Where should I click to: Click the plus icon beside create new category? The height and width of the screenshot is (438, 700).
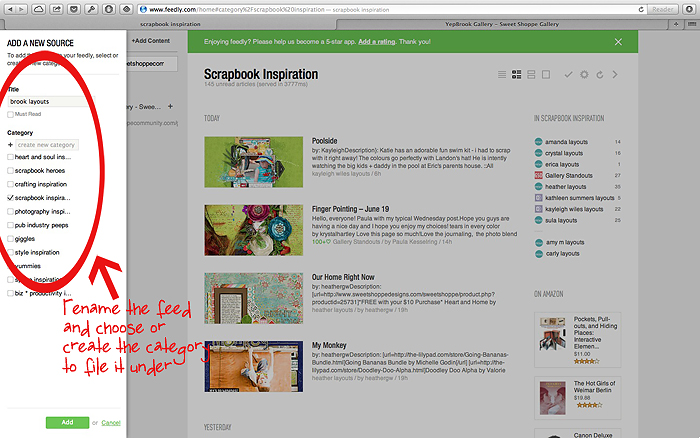pos(10,145)
